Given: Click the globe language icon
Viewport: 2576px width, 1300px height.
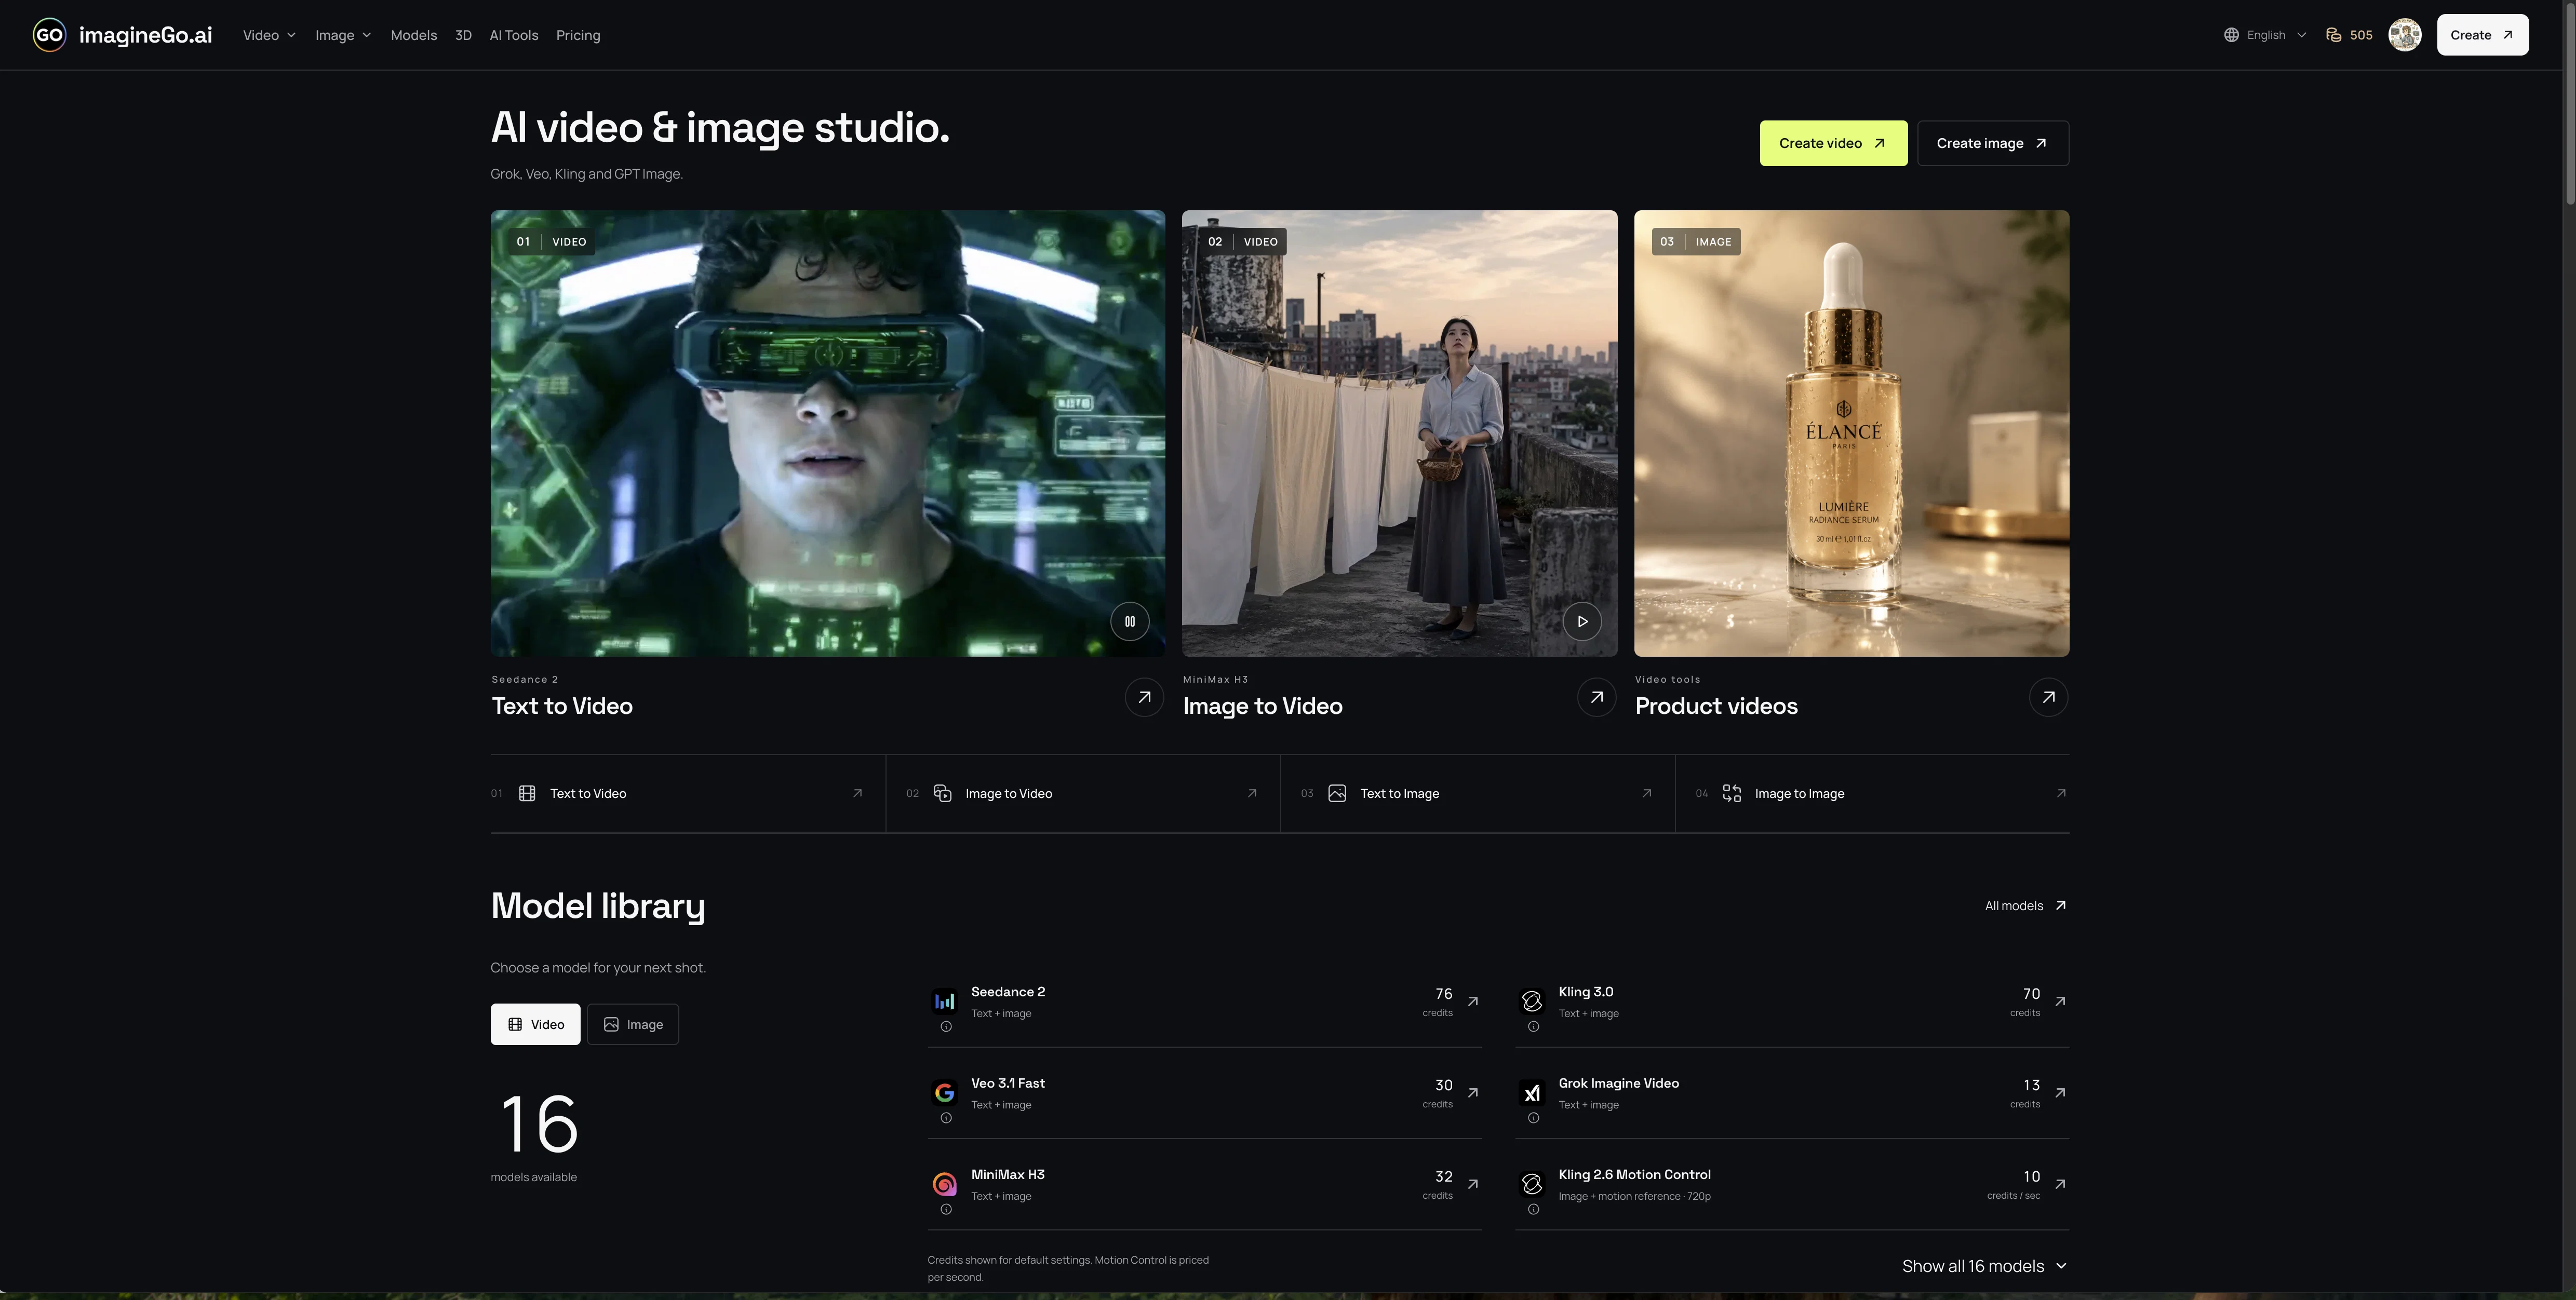Looking at the screenshot, I should point(2231,35).
